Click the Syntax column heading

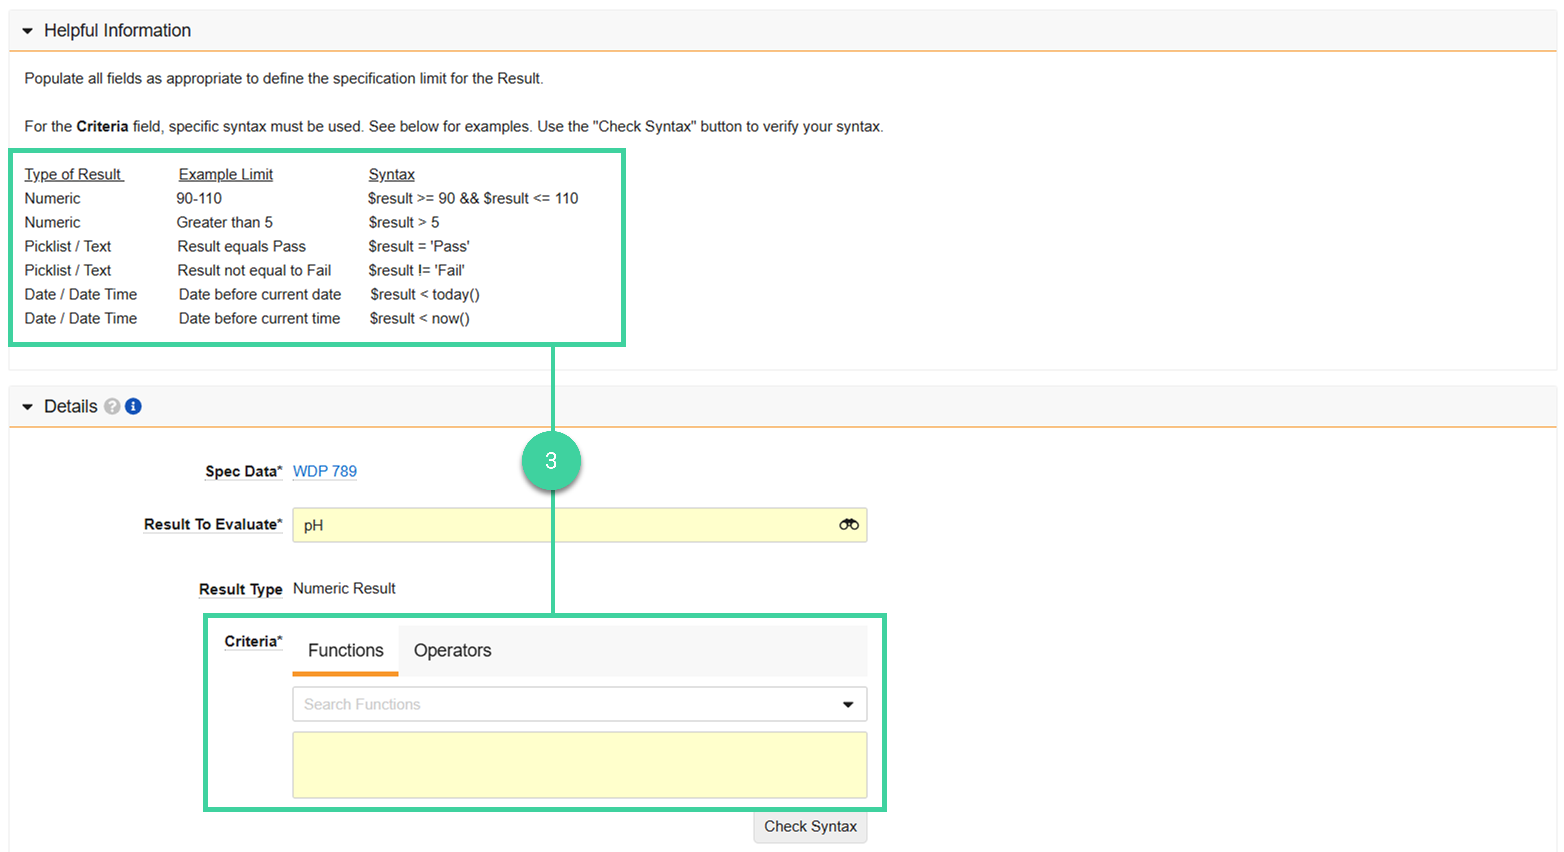(391, 173)
